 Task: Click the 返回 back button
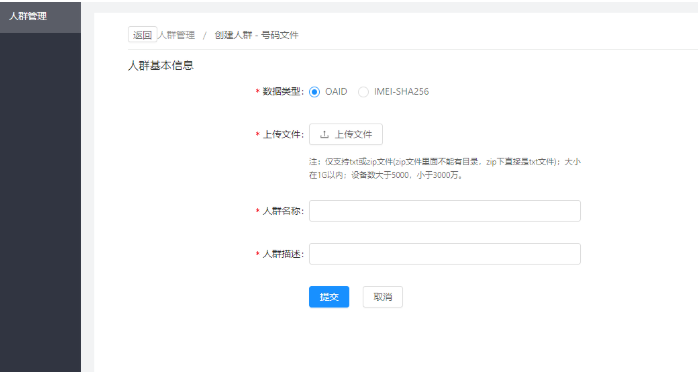pyautogui.click(x=142, y=35)
